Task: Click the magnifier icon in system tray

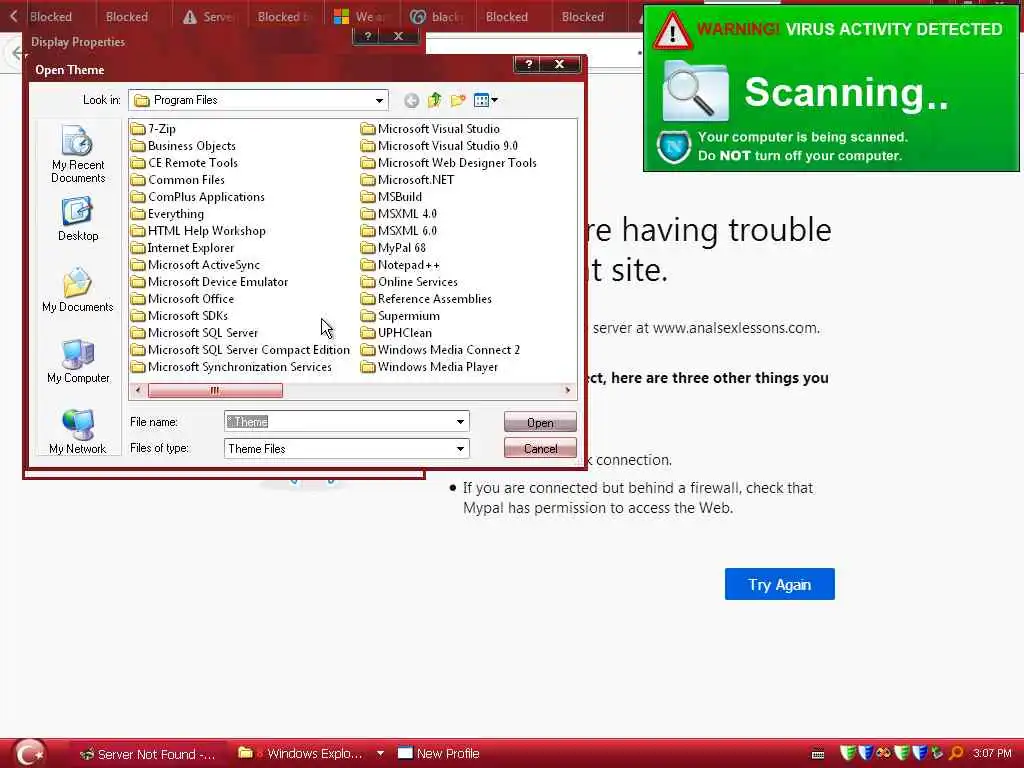Action: pyautogui.click(x=956, y=754)
